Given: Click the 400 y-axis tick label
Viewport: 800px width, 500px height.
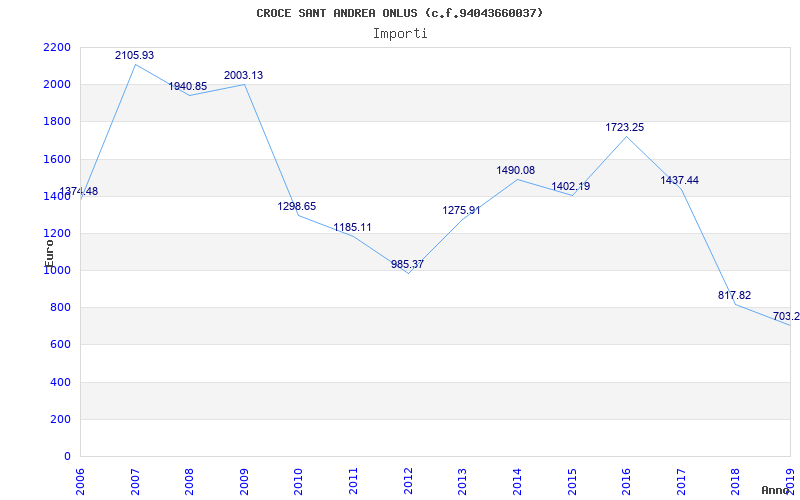Looking at the screenshot, I should pyautogui.click(x=61, y=382).
